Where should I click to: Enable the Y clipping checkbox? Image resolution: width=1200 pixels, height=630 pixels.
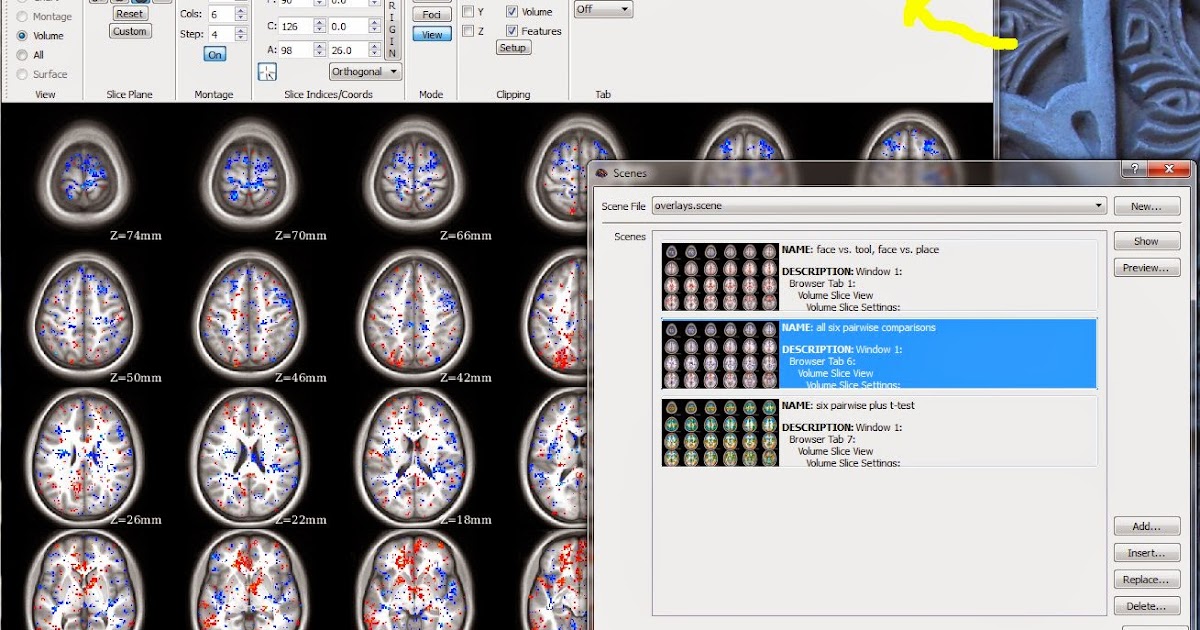468,11
